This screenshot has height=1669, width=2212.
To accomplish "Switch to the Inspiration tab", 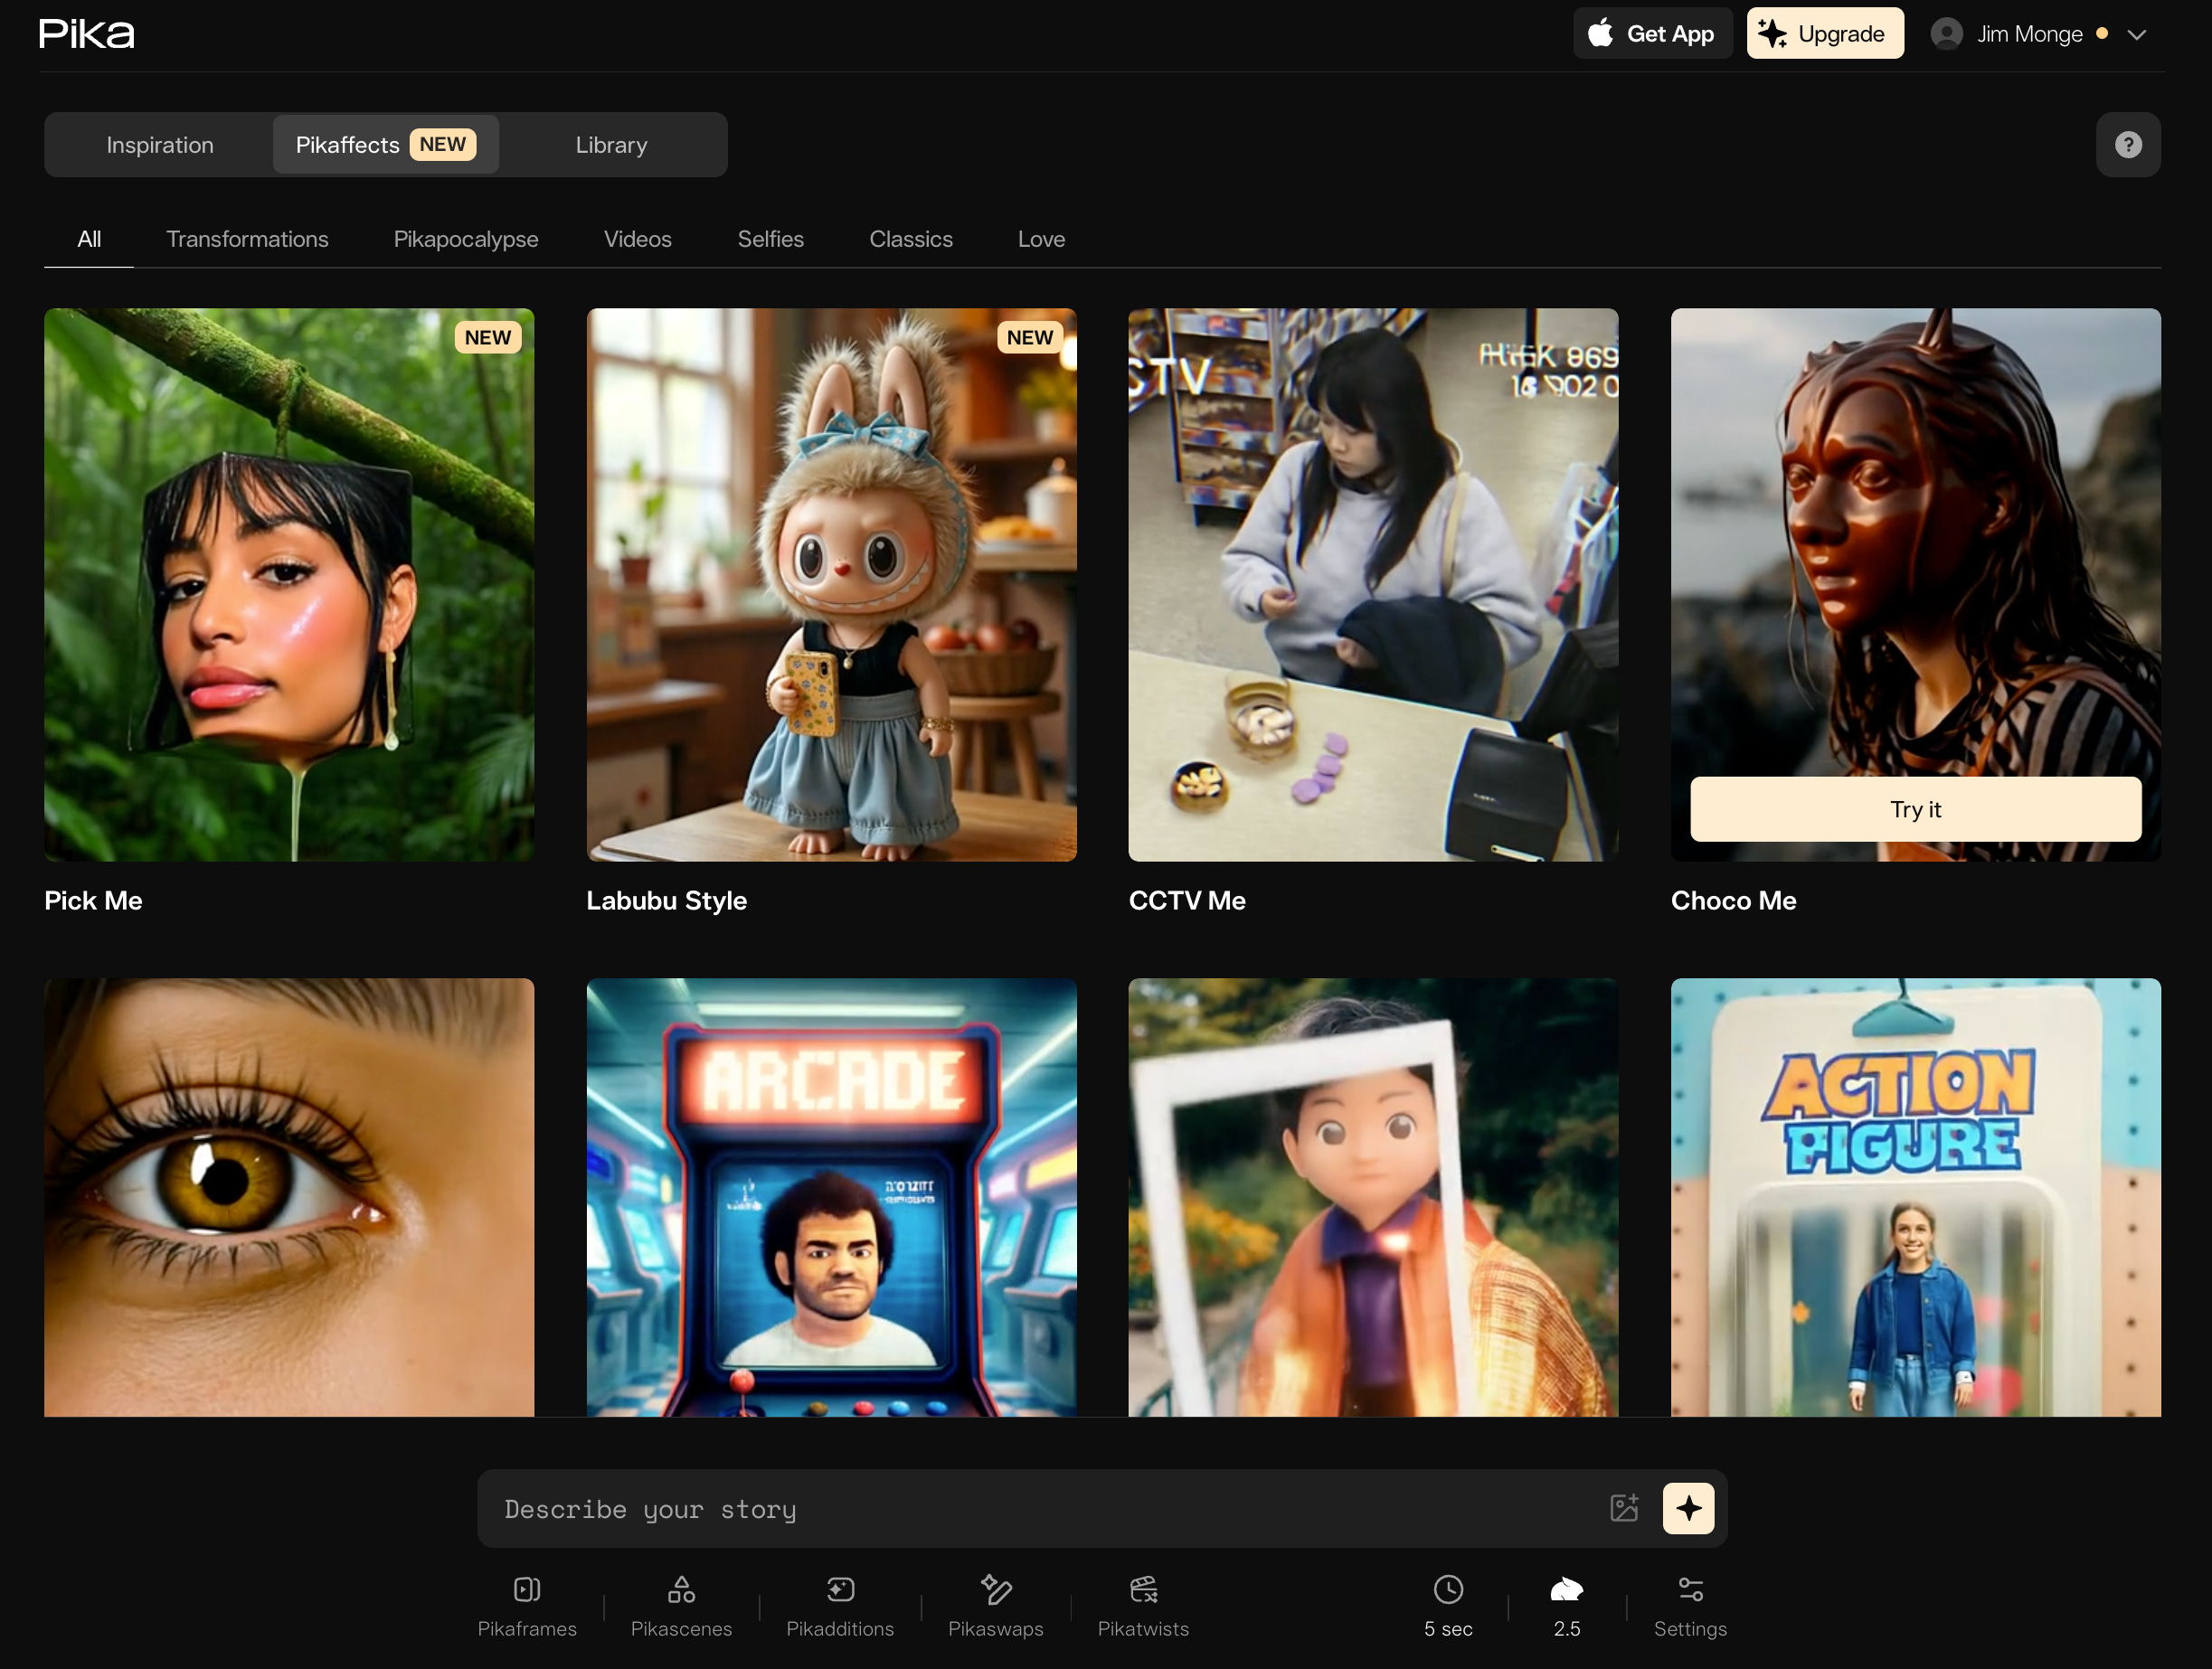I will pos(160,145).
